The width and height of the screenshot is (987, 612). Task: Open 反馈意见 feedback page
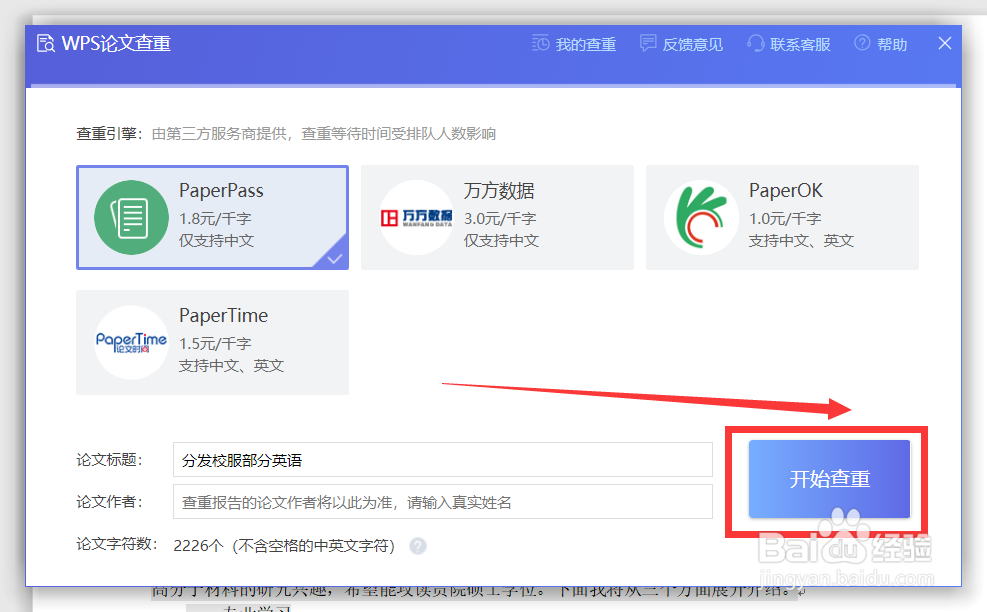pos(691,44)
